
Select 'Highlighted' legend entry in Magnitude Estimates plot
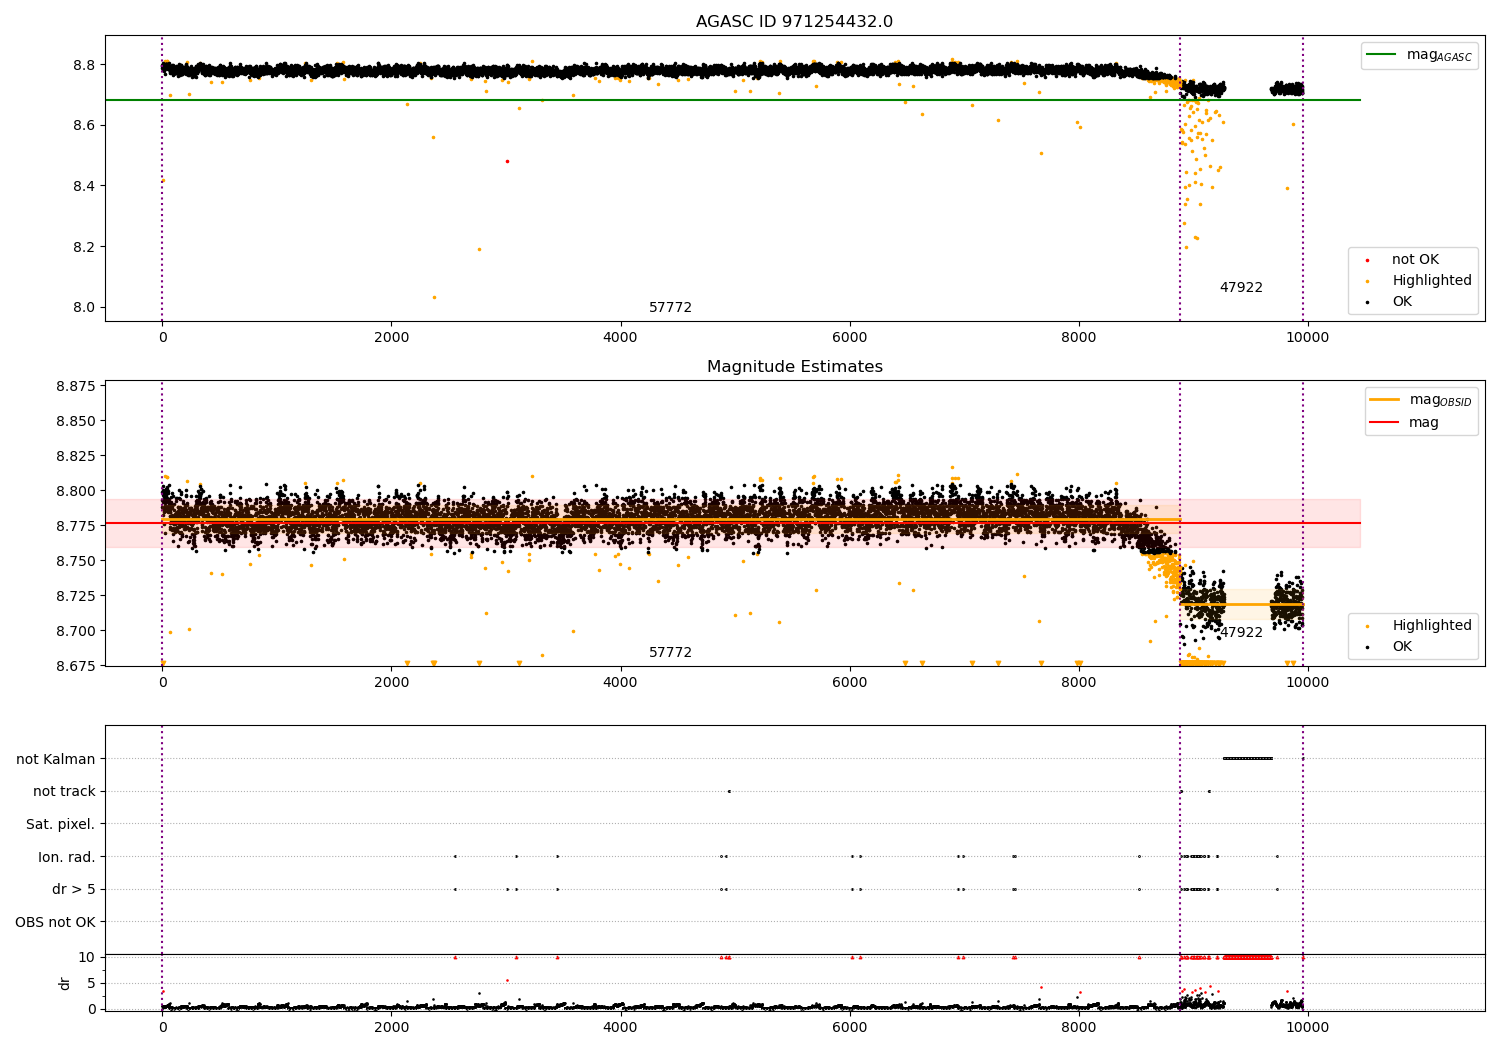point(1432,626)
